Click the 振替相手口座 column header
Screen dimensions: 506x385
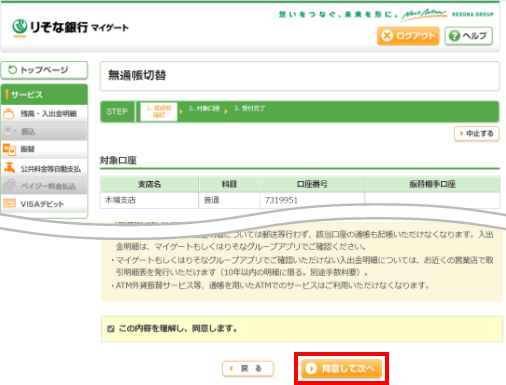pyautogui.click(x=432, y=184)
